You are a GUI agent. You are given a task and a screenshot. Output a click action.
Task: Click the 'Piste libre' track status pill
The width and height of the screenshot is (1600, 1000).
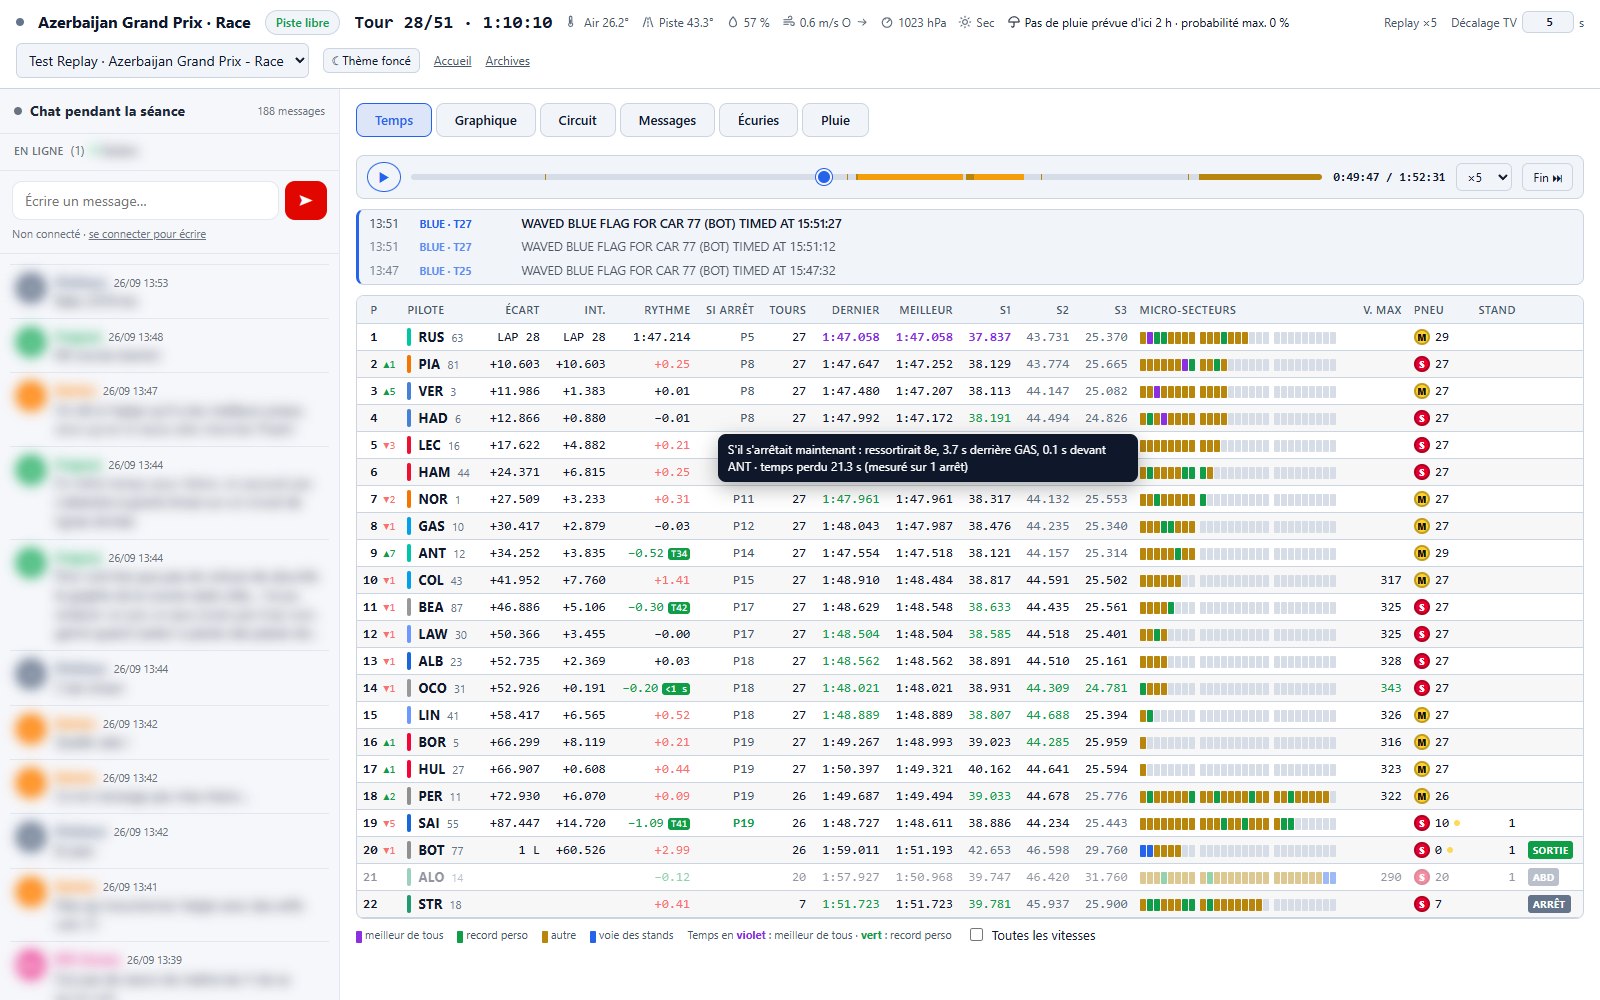pos(302,22)
